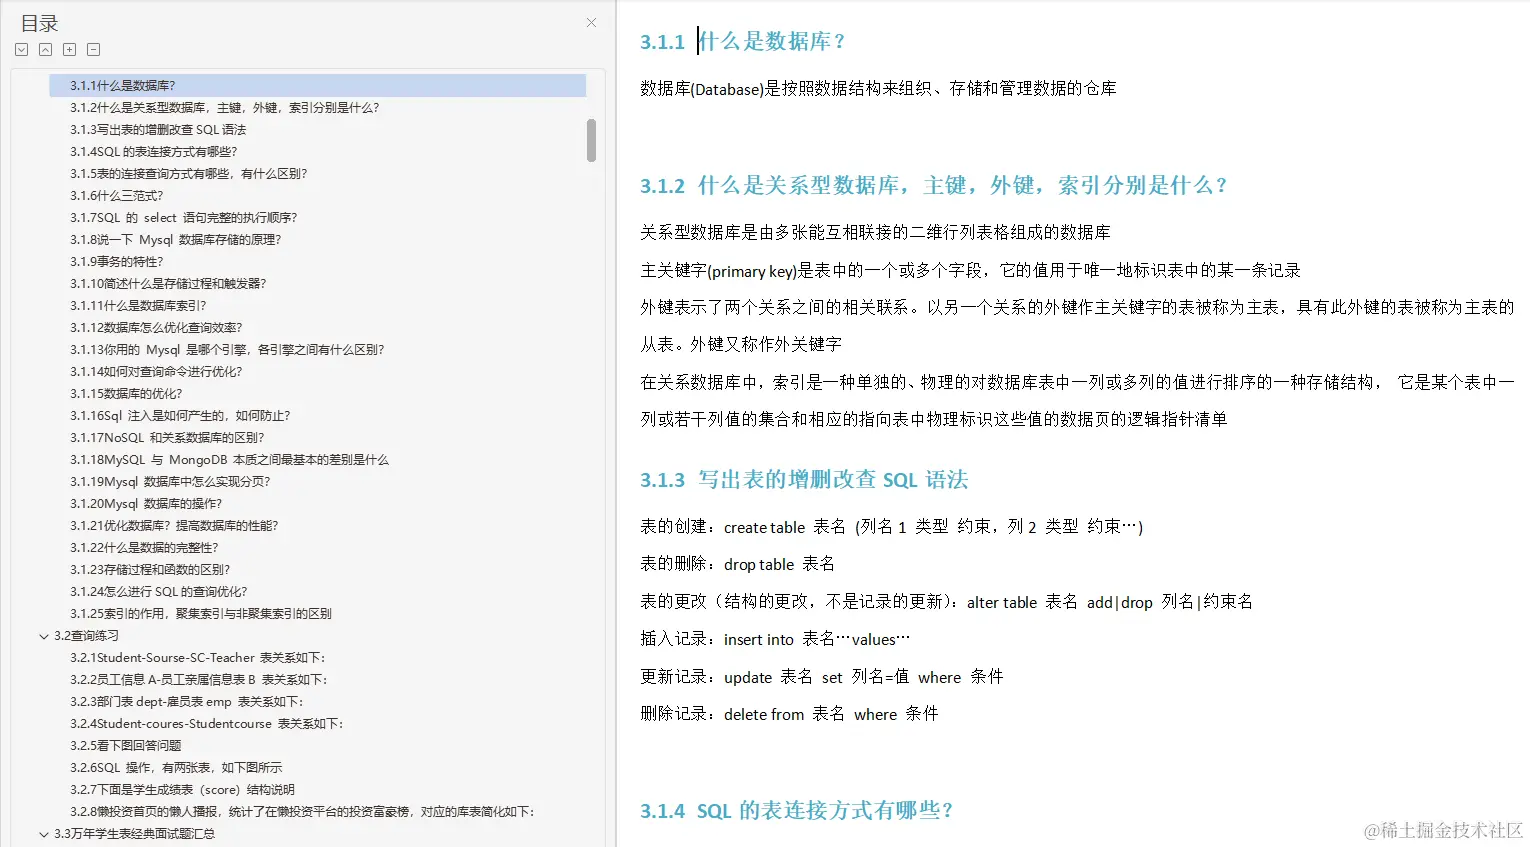
Task: Click the heading 3.1.3 写出表的增删改查 SQL 语法
Action: 804,479
